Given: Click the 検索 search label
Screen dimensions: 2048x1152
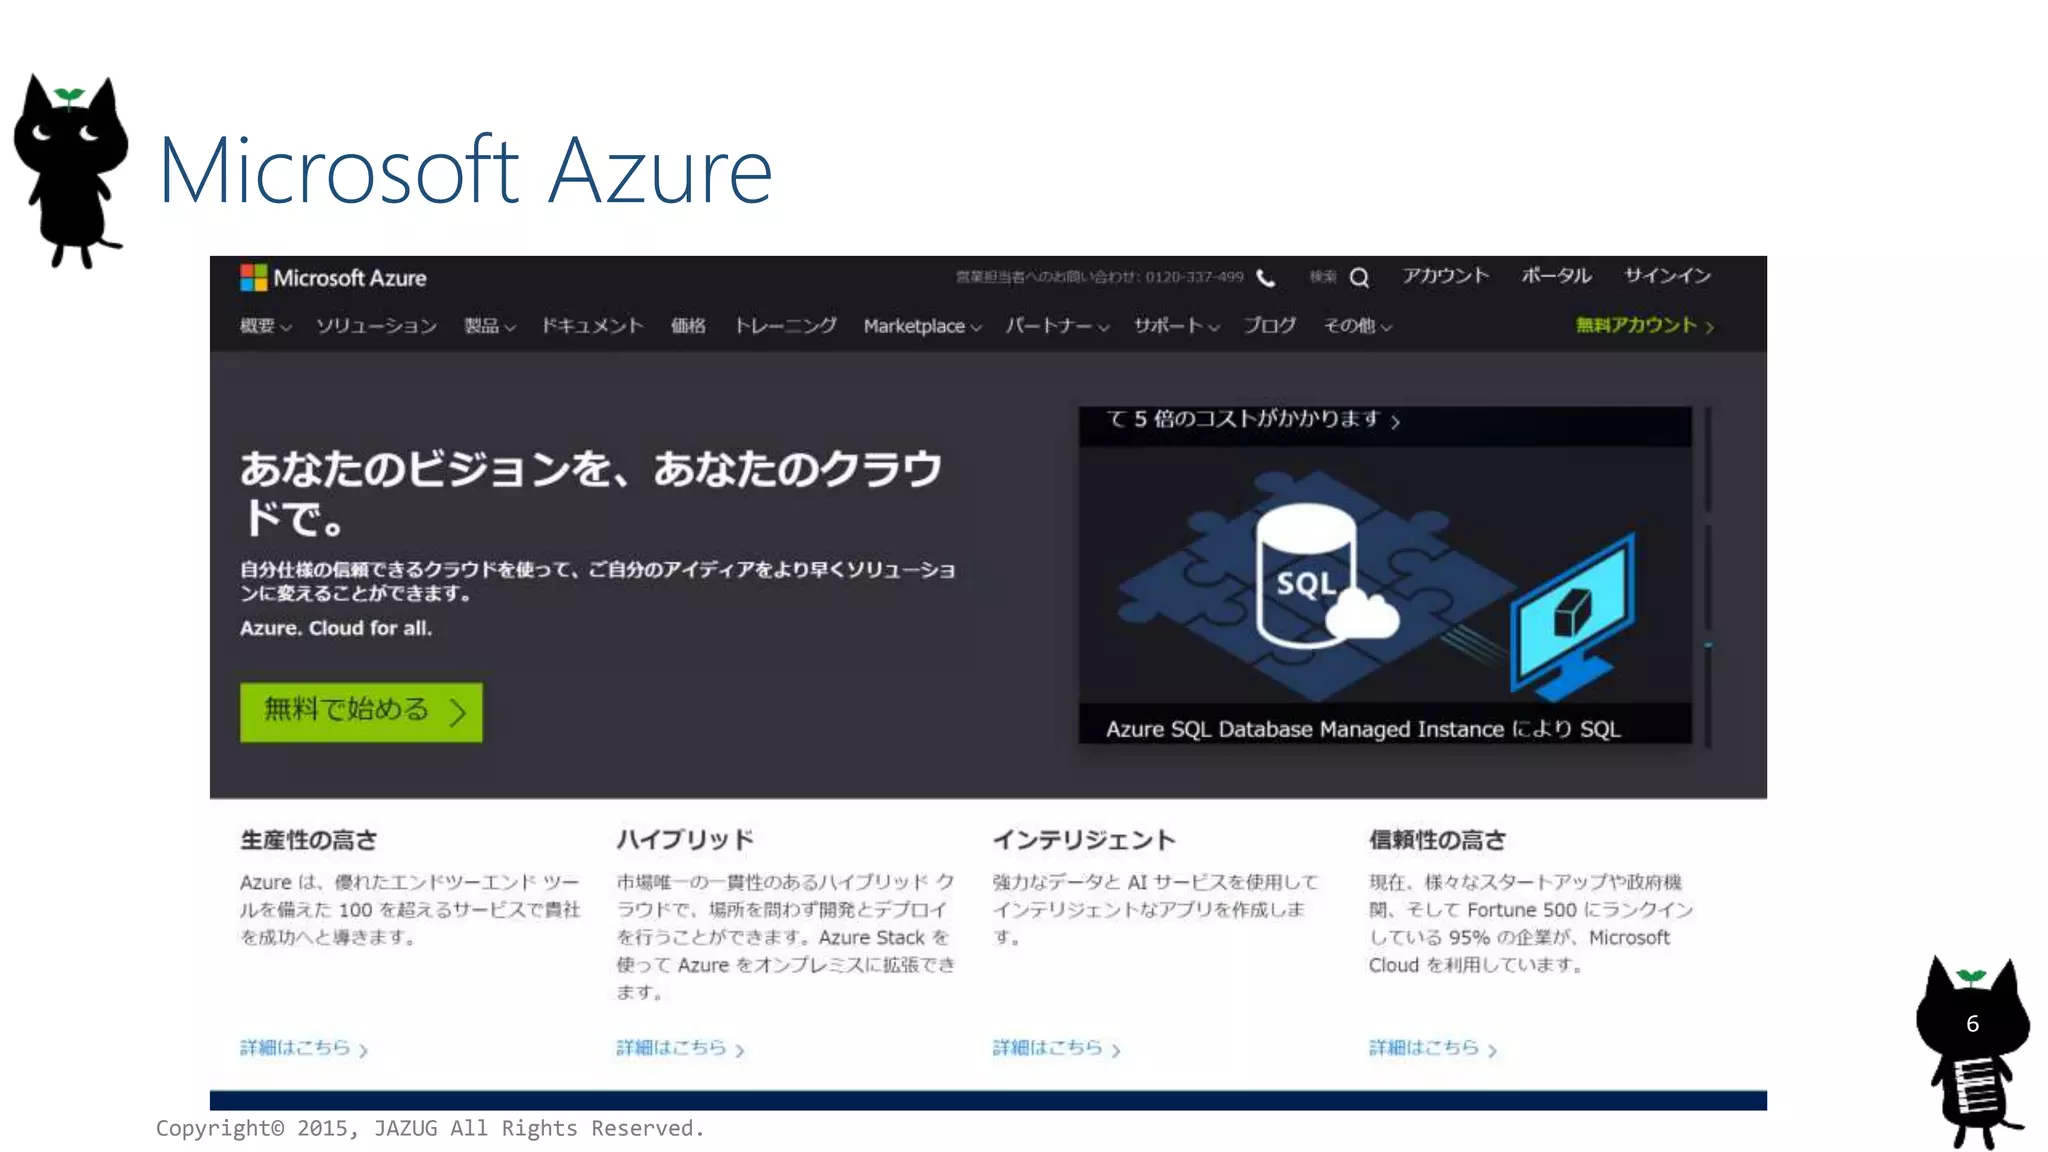Looking at the screenshot, I should tap(1323, 277).
